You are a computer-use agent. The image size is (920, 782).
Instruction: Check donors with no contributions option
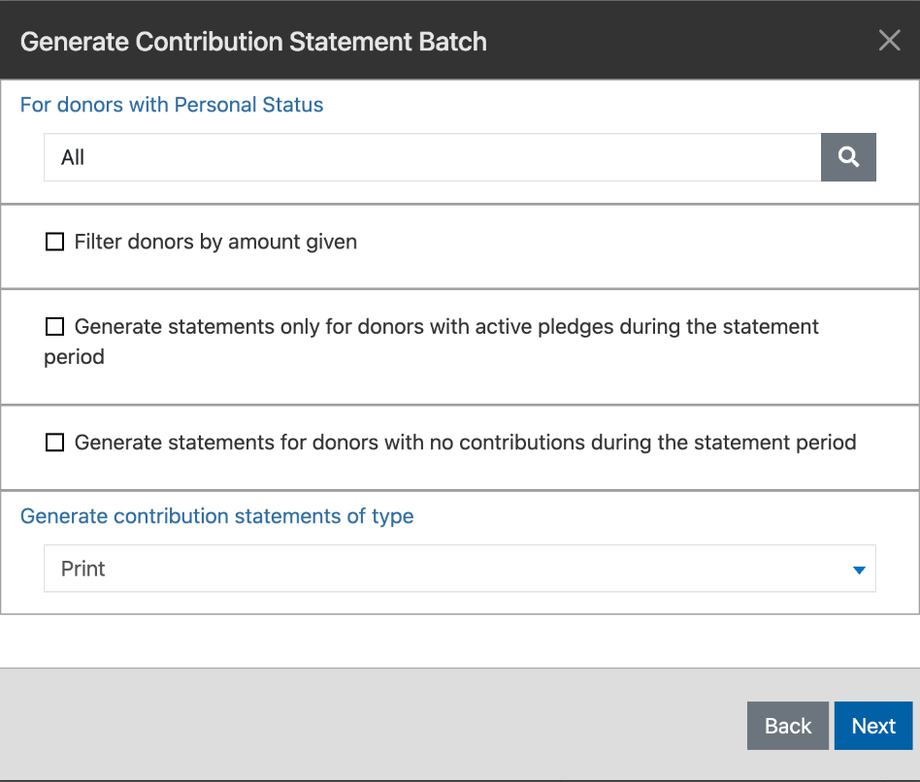[55, 442]
